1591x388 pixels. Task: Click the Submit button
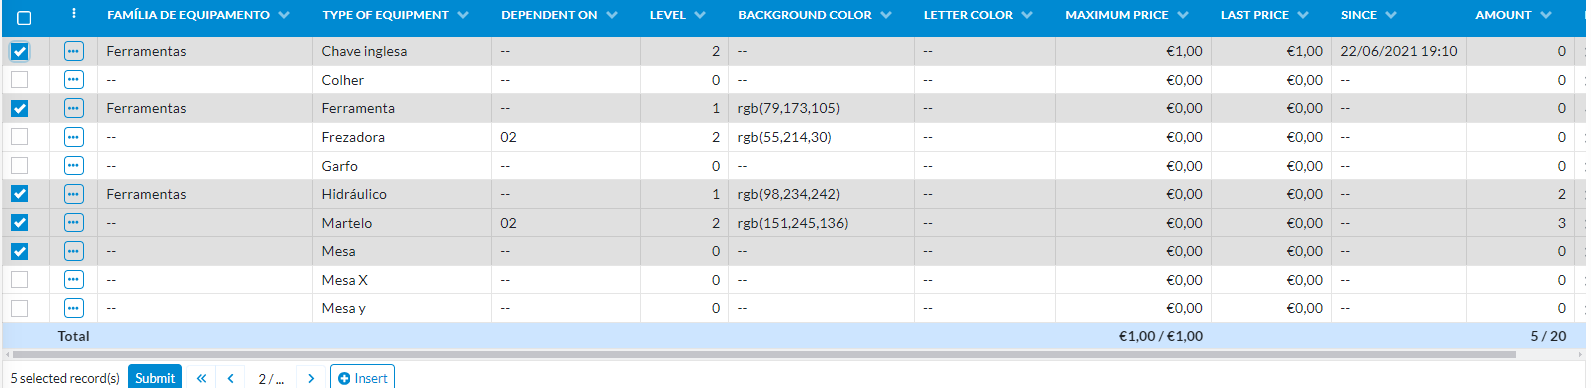tap(155, 377)
